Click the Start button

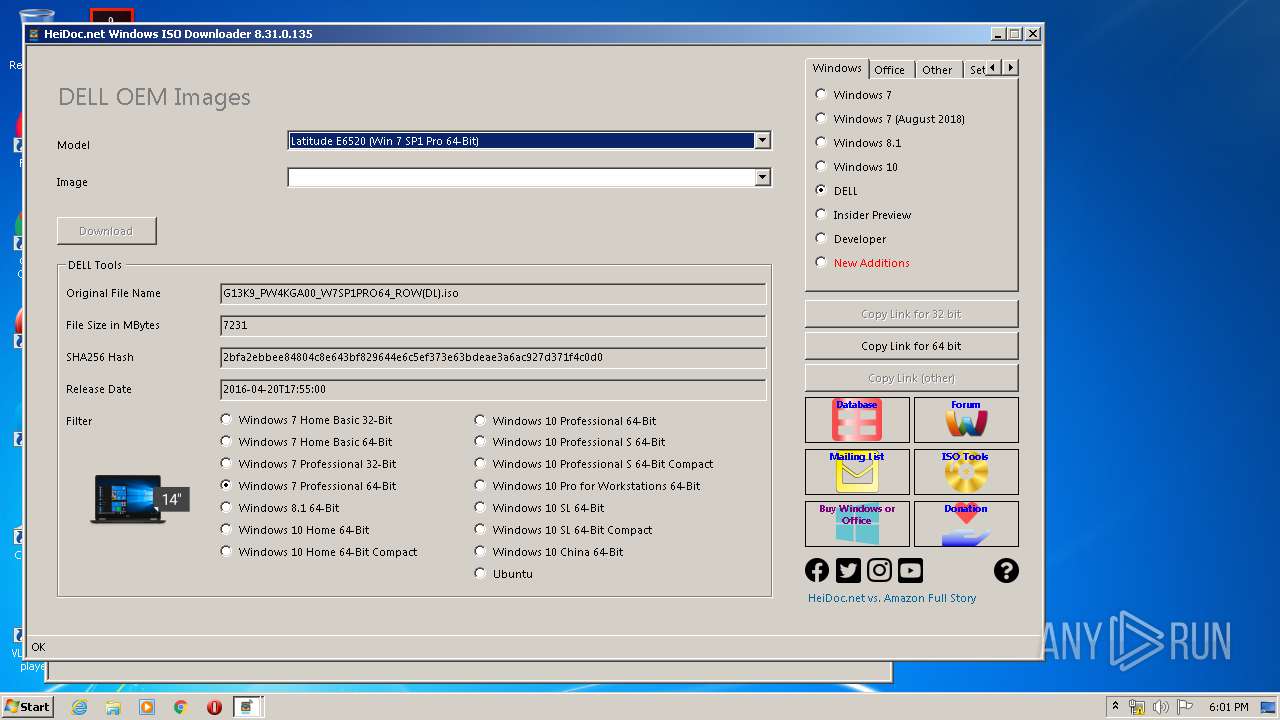point(27,706)
